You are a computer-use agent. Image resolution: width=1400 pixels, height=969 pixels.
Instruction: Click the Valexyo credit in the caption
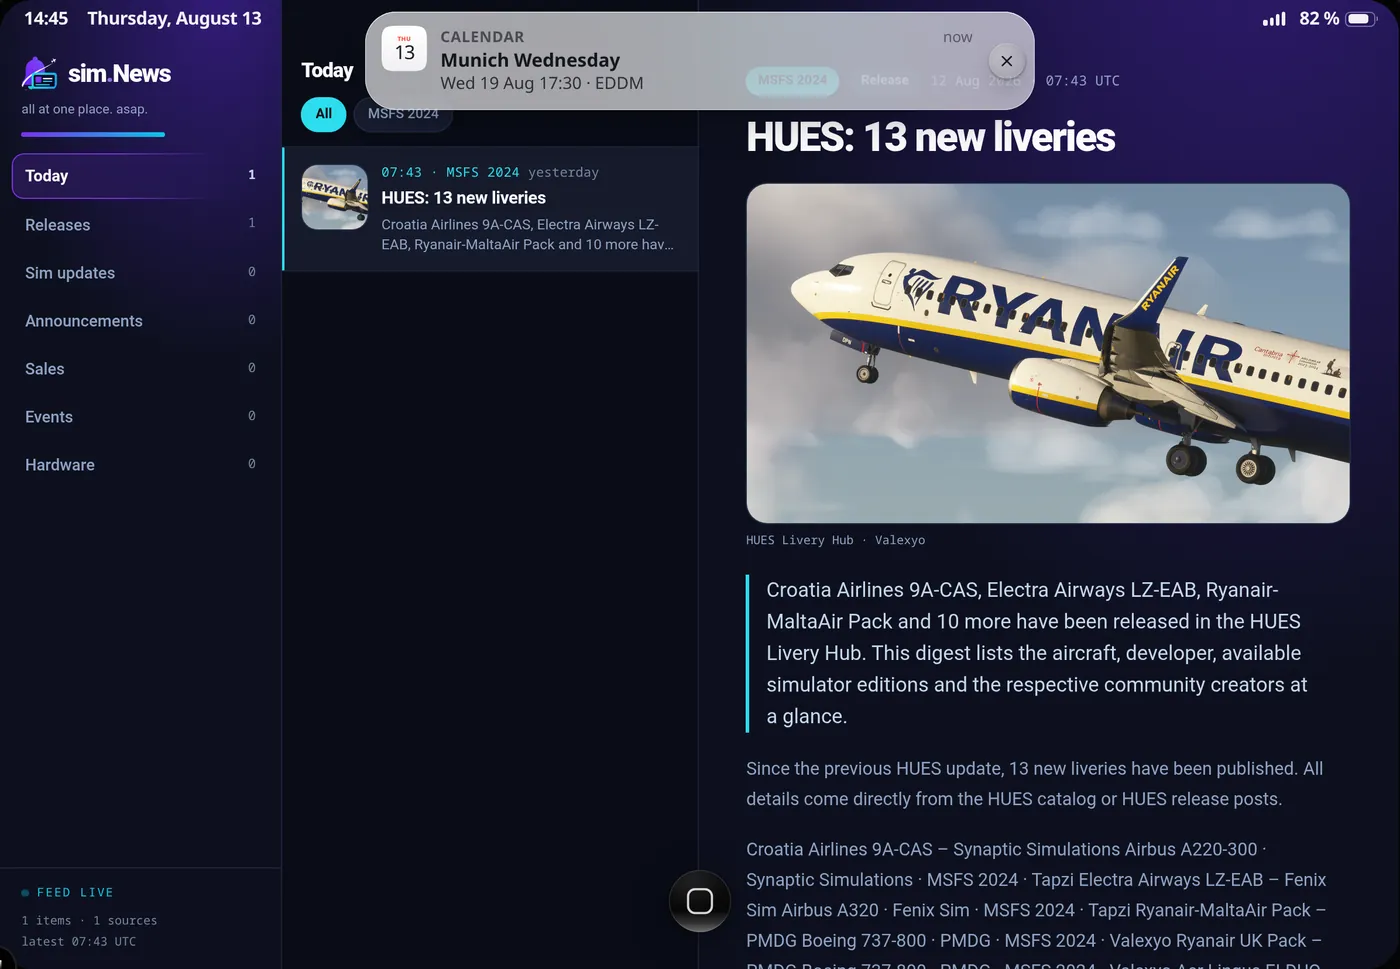900,540
